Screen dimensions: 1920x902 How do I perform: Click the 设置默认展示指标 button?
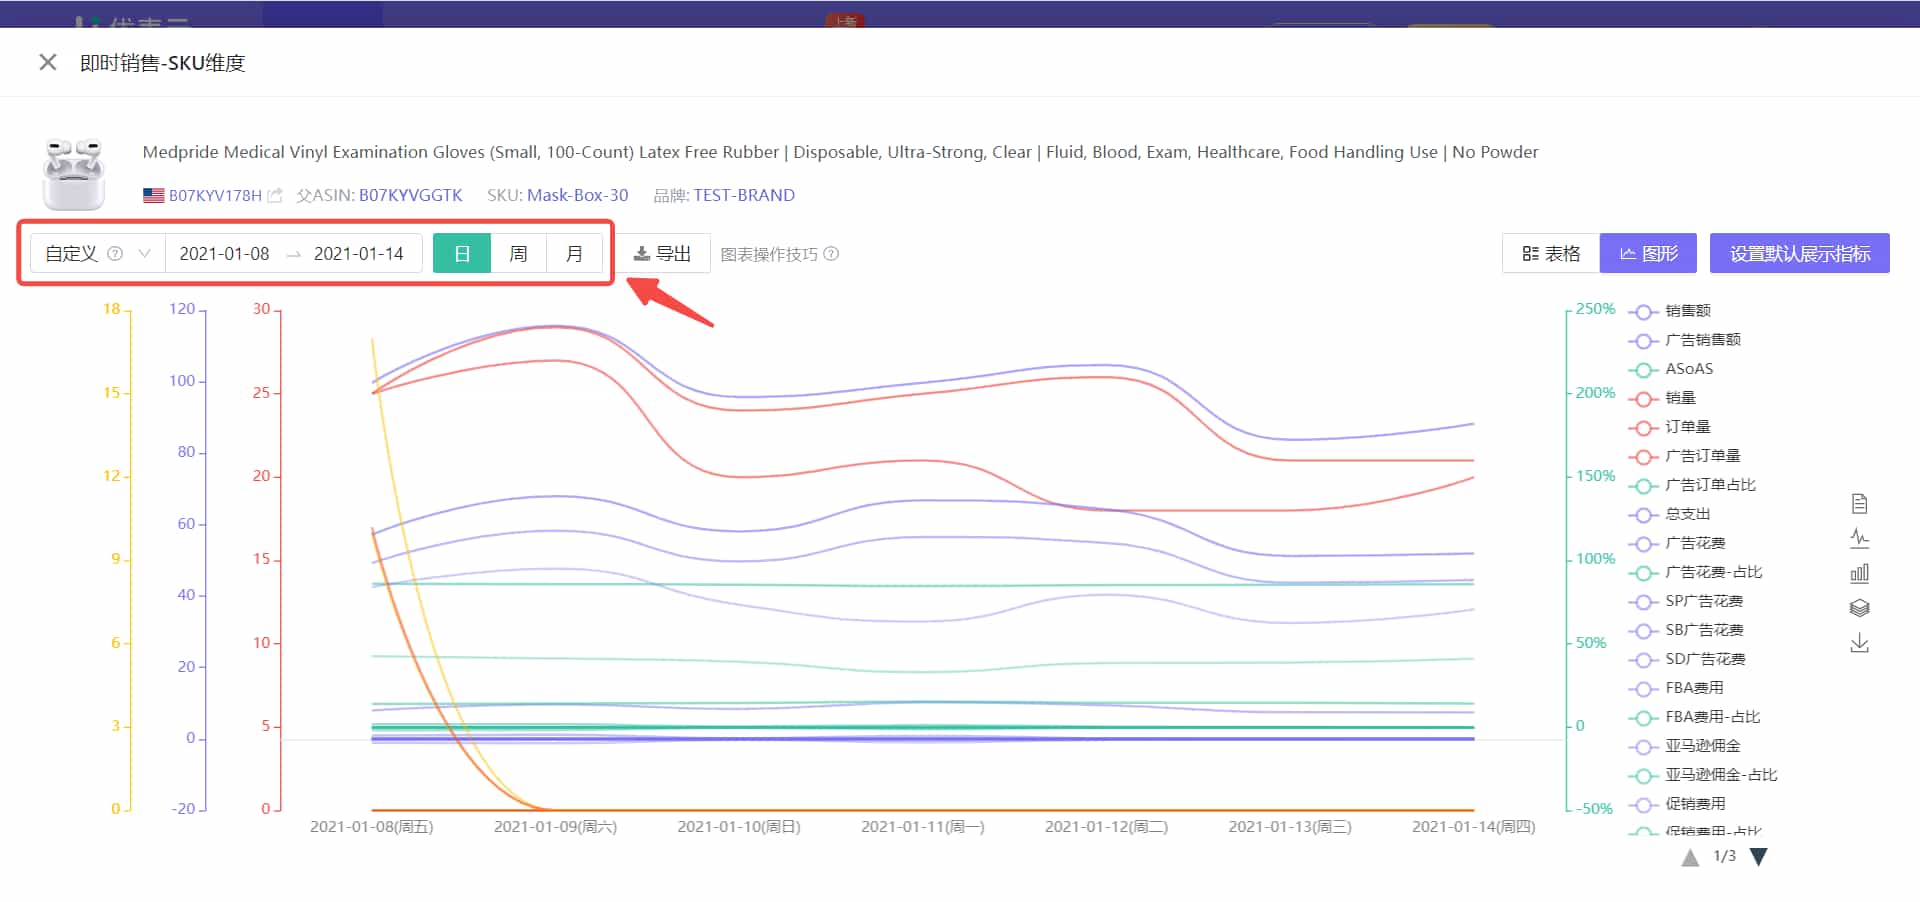coord(1799,254)
